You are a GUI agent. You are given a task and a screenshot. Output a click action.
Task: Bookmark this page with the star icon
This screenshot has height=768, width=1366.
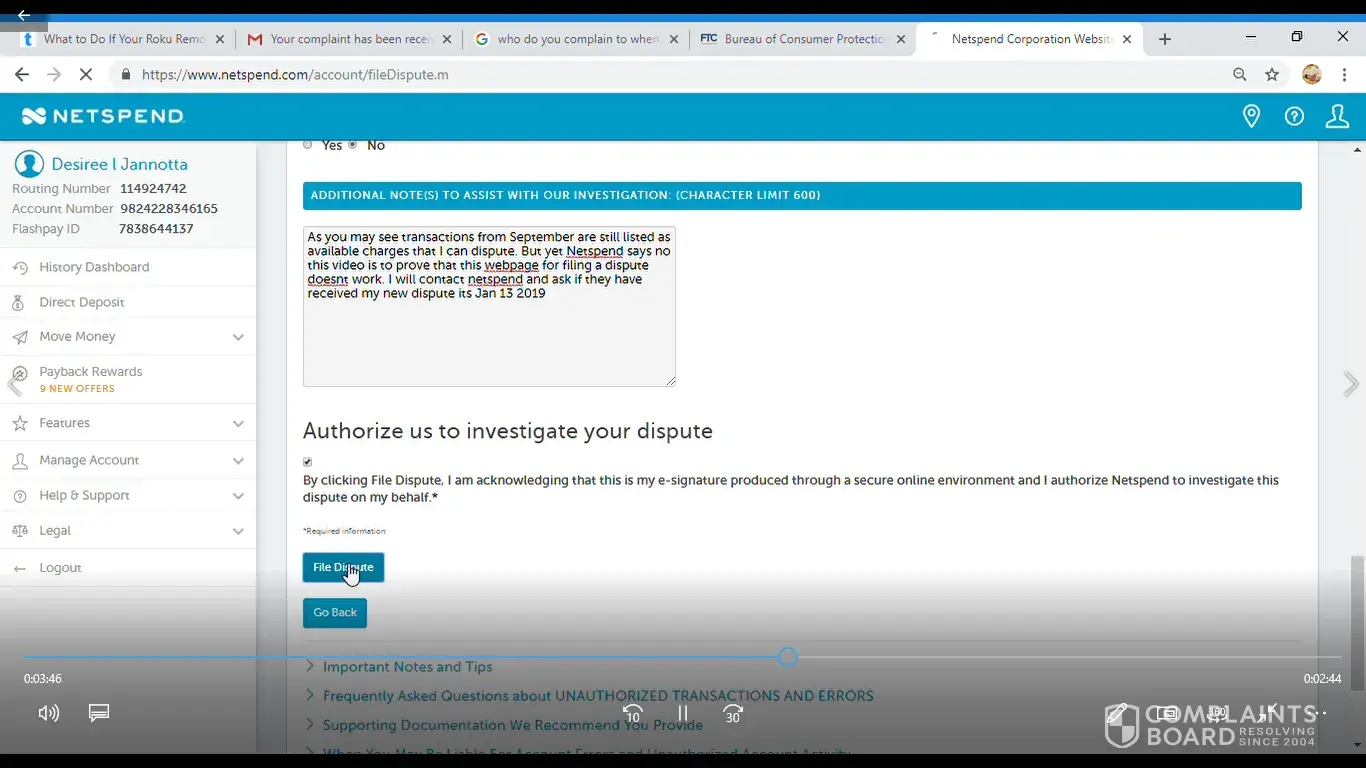click(1272, 75)
